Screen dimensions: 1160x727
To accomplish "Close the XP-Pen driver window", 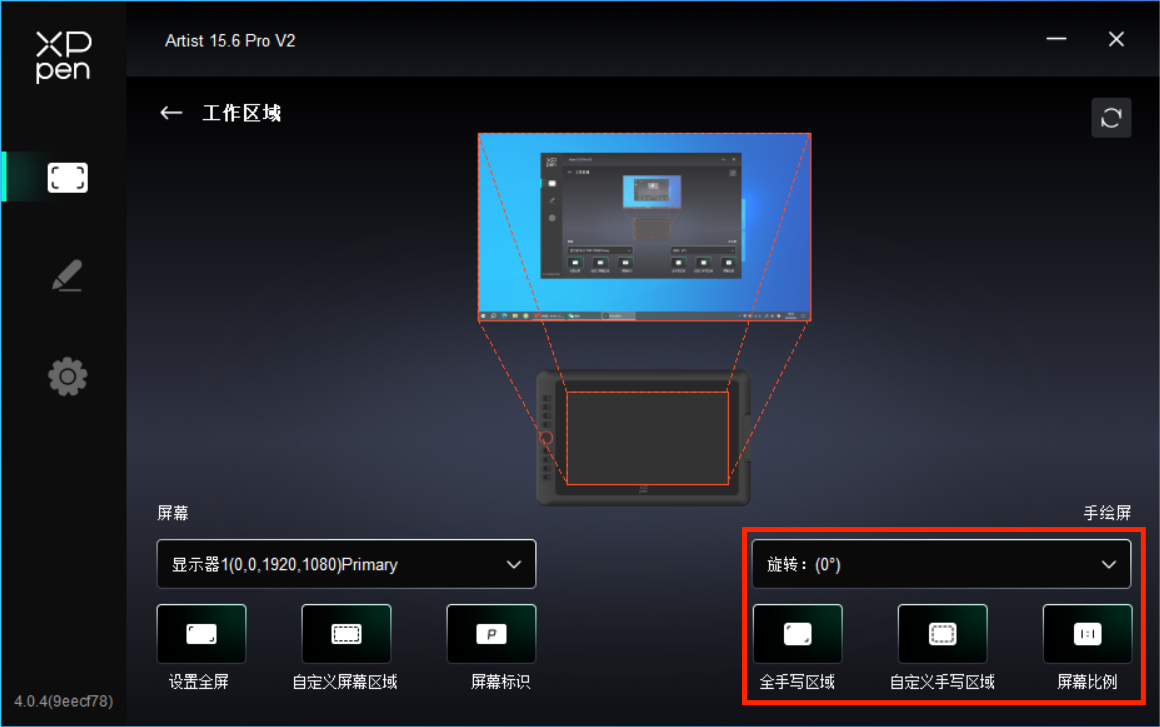I will [x=1116, y=40].
